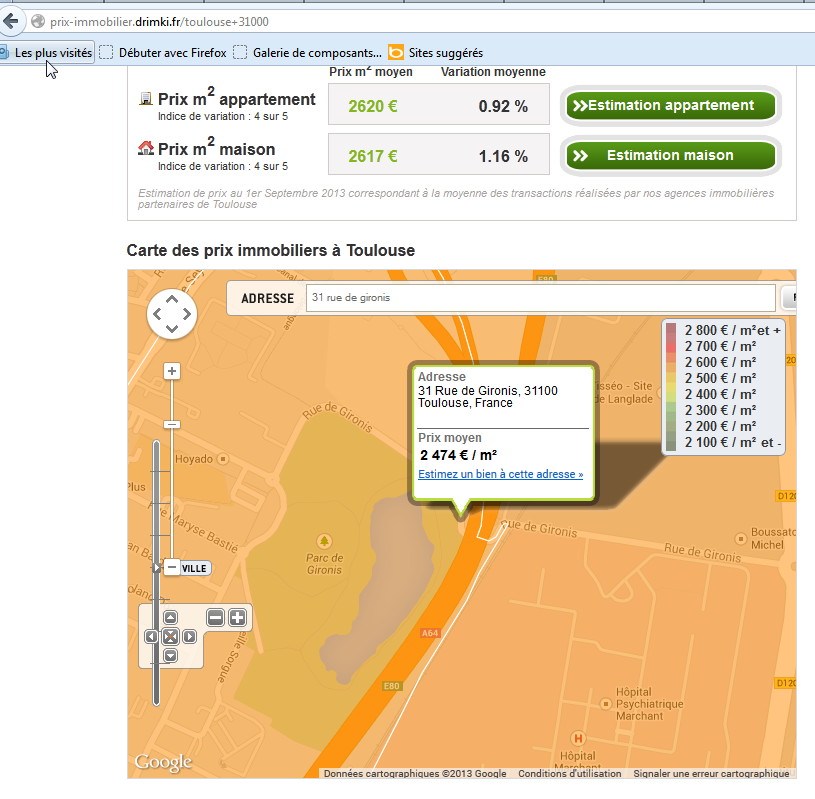The height and width of the screenshot is (799, 815).
Task: Click the round map pan compass control
Action: coord(172,314)
